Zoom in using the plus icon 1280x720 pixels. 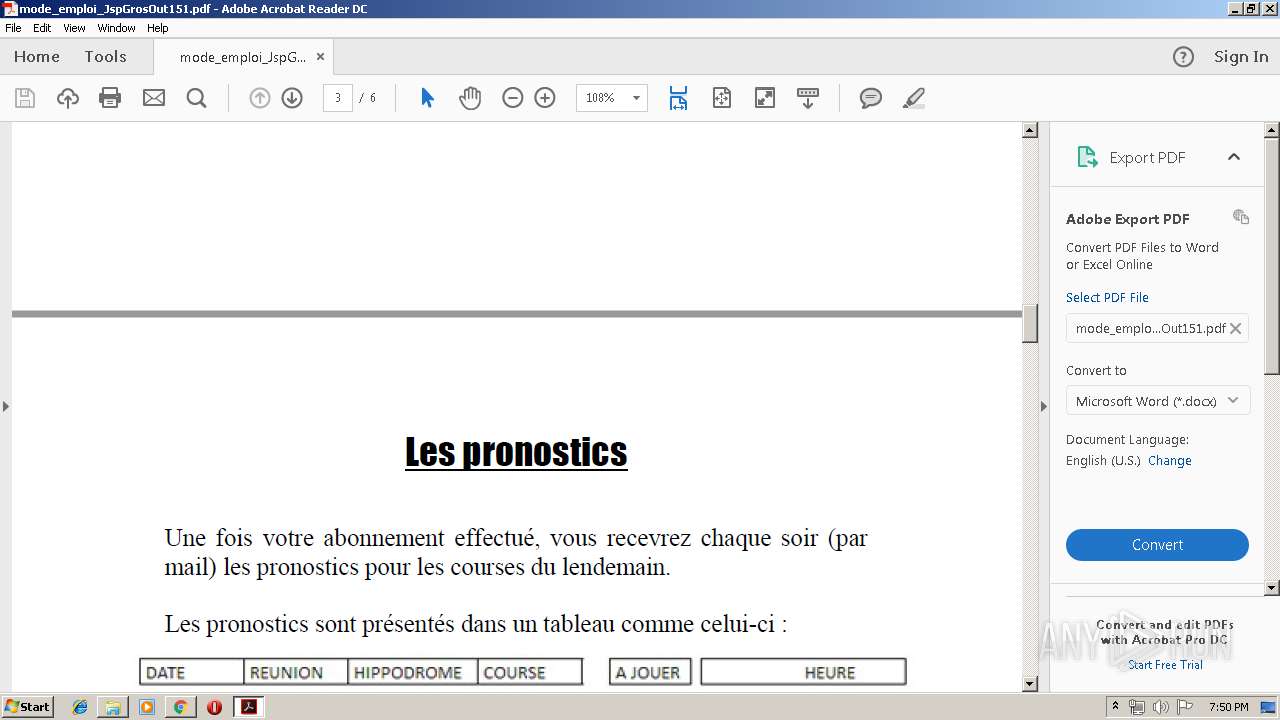point(545,98)
